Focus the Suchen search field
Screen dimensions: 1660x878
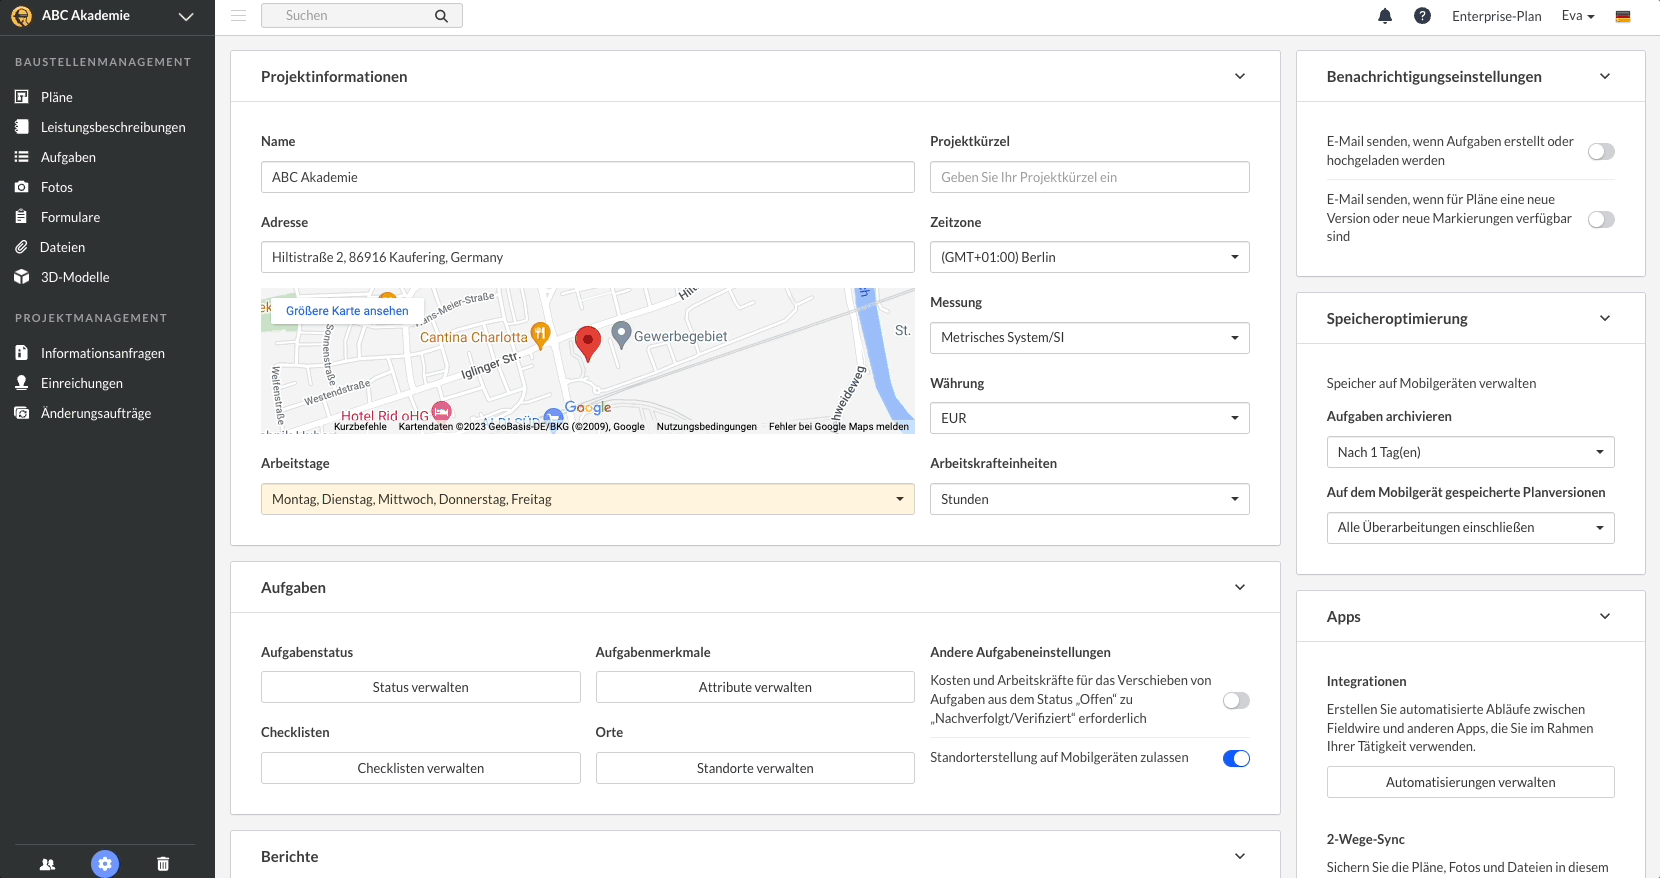point(362,16)
